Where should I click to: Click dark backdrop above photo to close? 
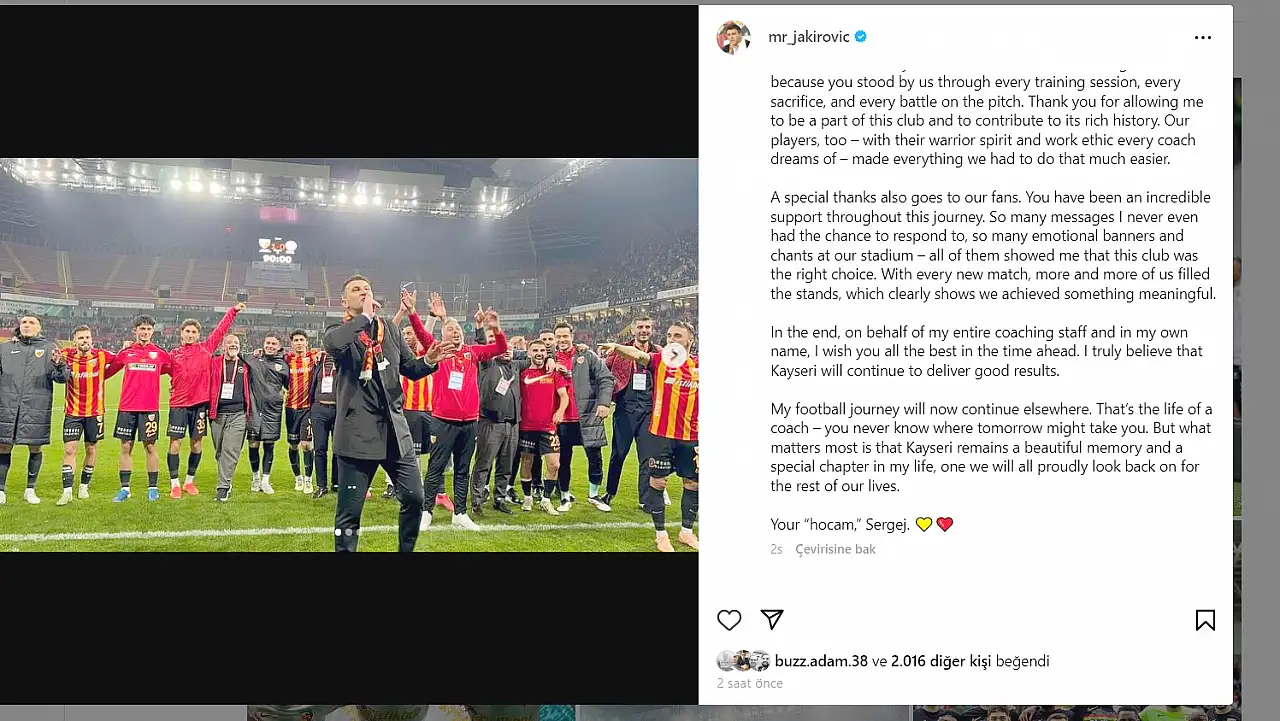pyautogui.click(x=350, y=80)
